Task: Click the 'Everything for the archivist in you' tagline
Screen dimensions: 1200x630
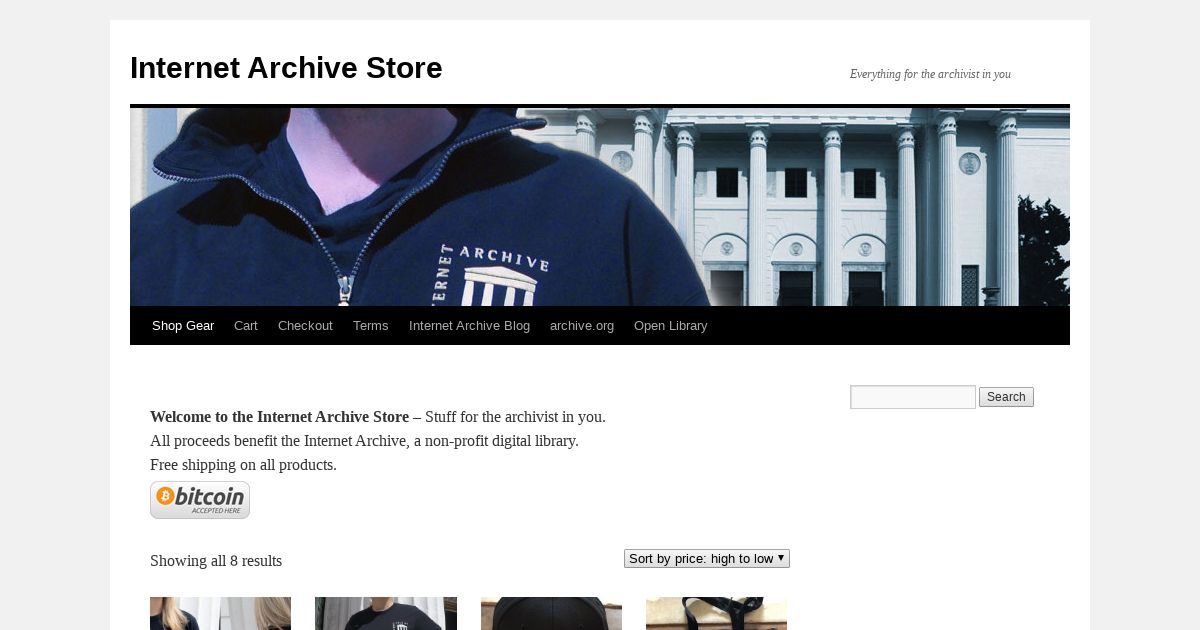Action: click(x=930, y=74)
